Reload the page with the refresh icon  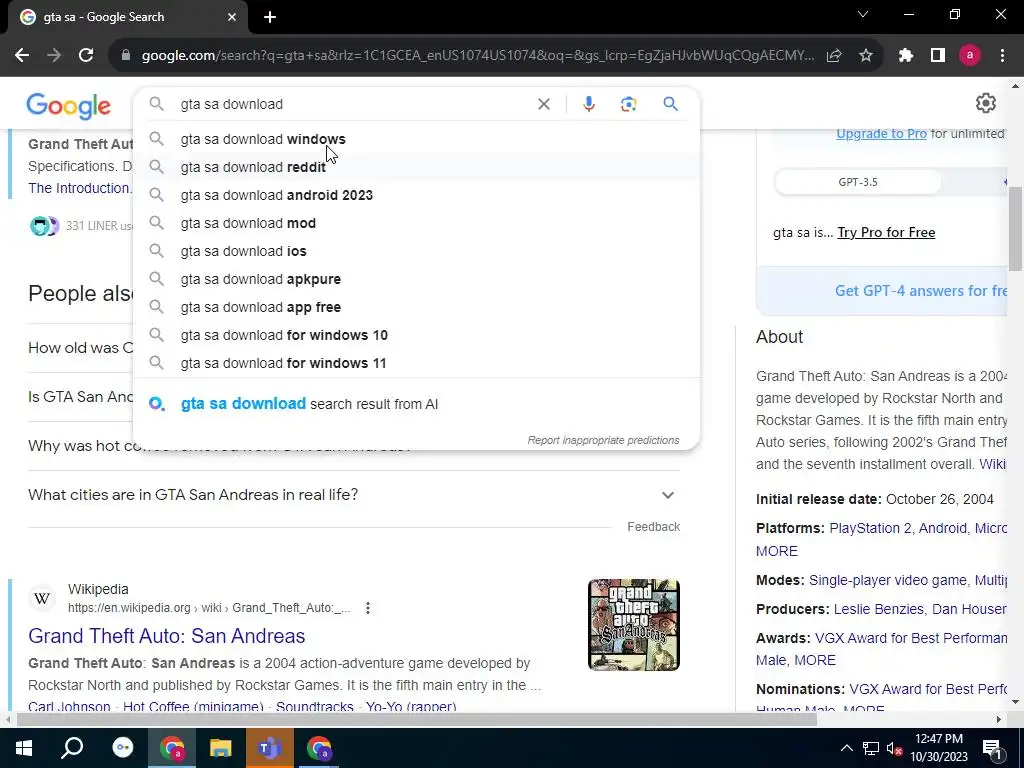point(86,56)
